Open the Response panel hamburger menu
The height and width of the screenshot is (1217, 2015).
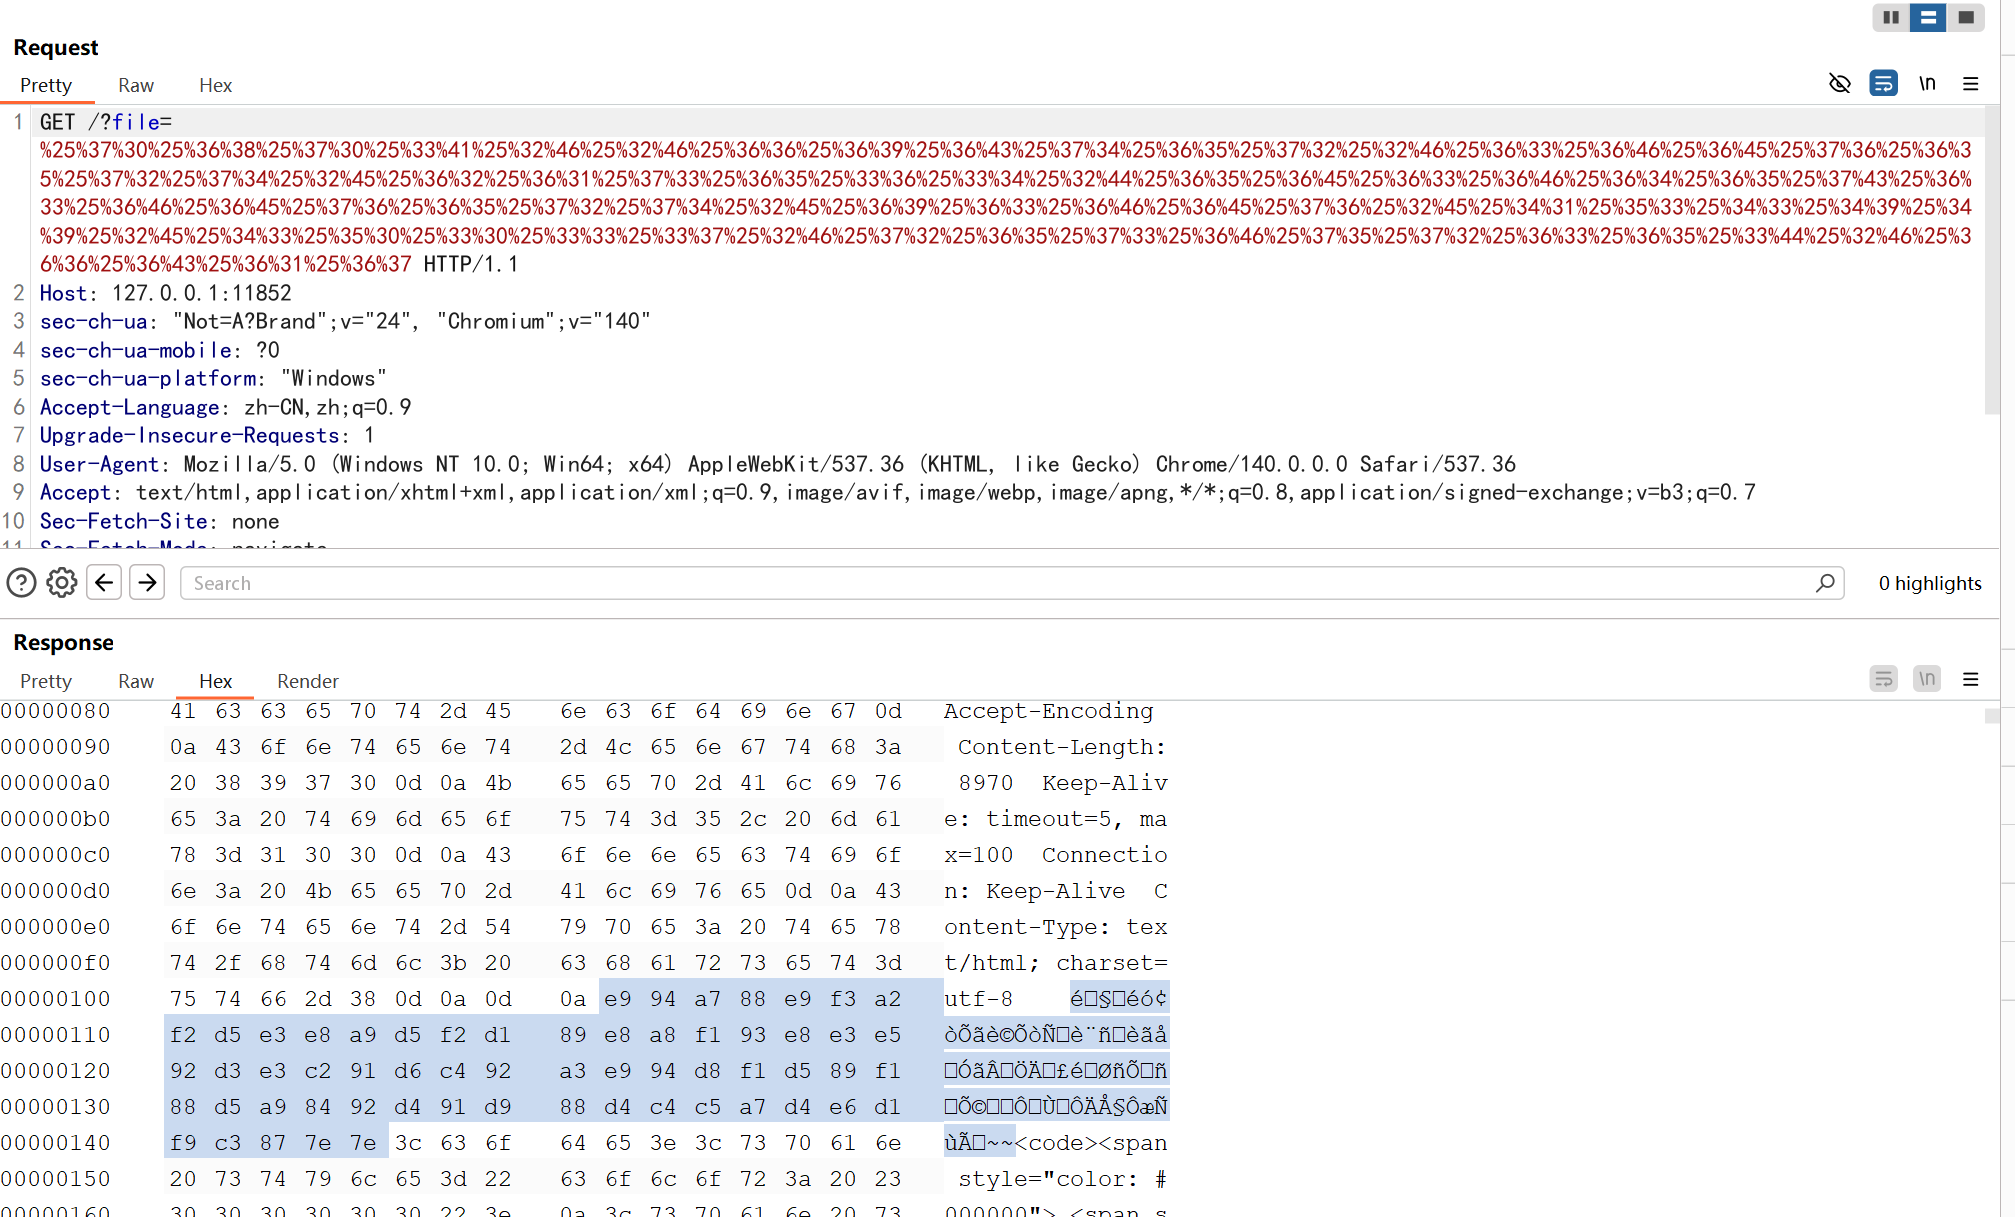click(1971, 680)
